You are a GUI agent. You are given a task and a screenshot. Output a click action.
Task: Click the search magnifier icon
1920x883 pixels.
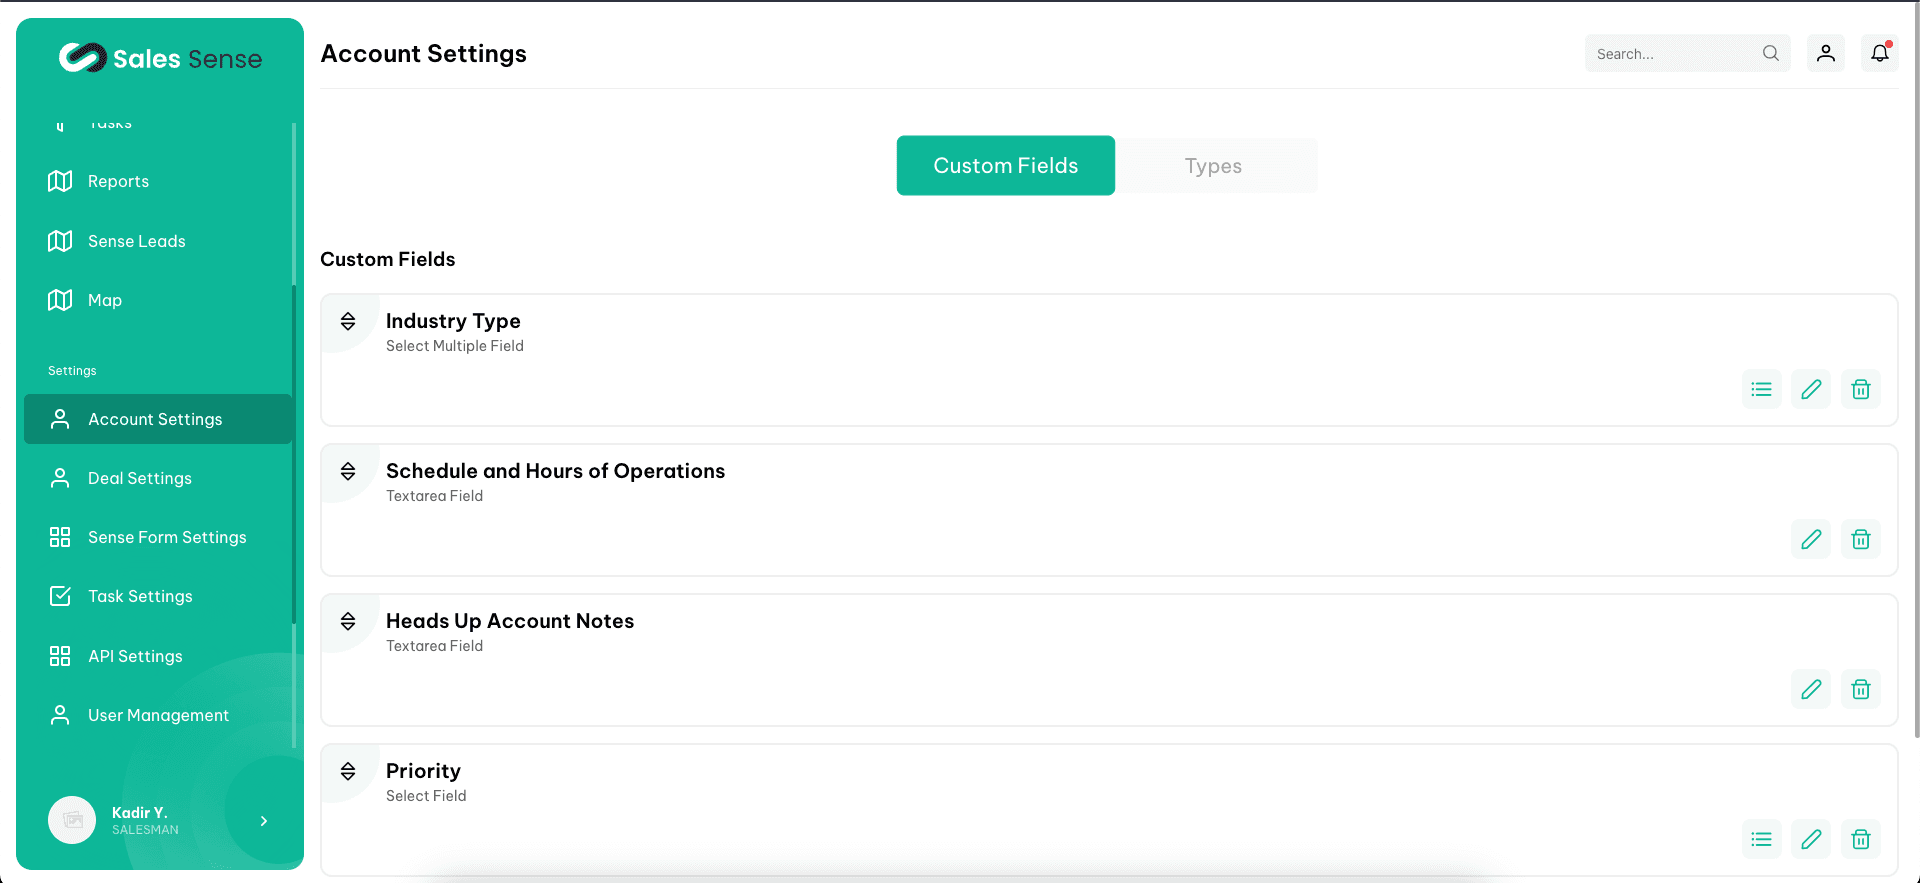click(x=1771, y=53)
